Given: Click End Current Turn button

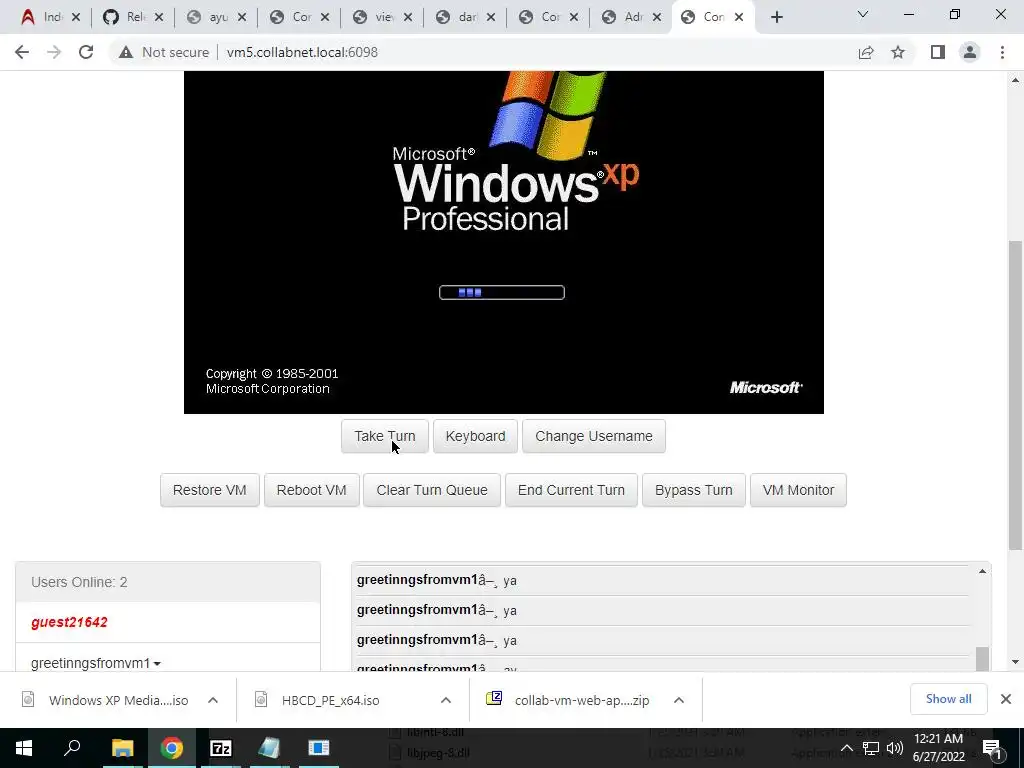Looking at the screenshot, I should pos(571,490).
